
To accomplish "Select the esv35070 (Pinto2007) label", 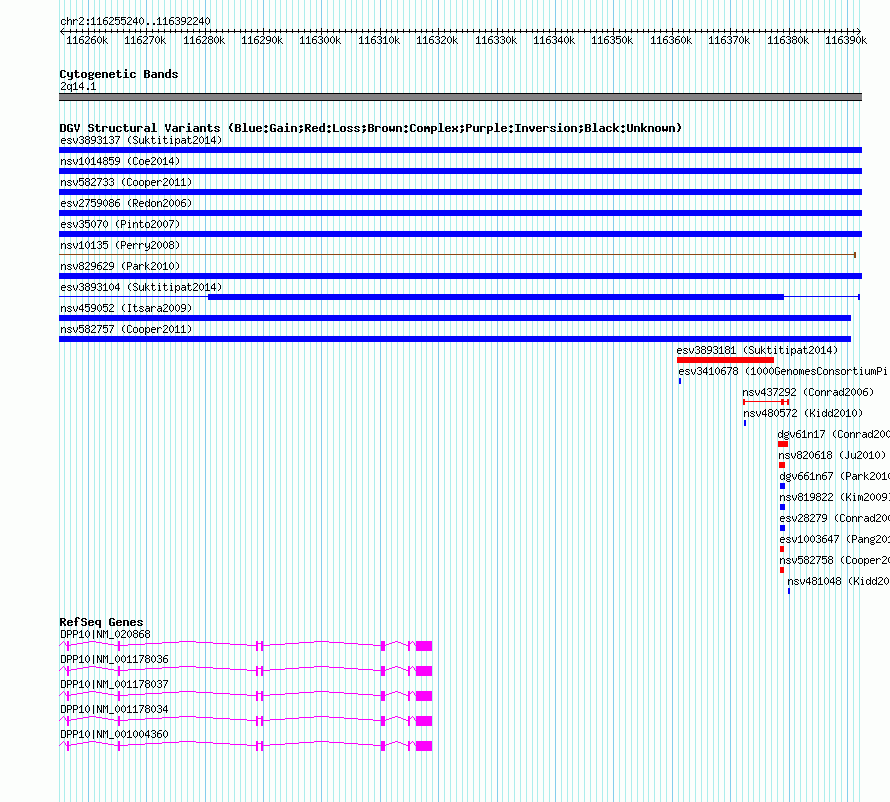I will pyautogui.click(x=120, y=224).
